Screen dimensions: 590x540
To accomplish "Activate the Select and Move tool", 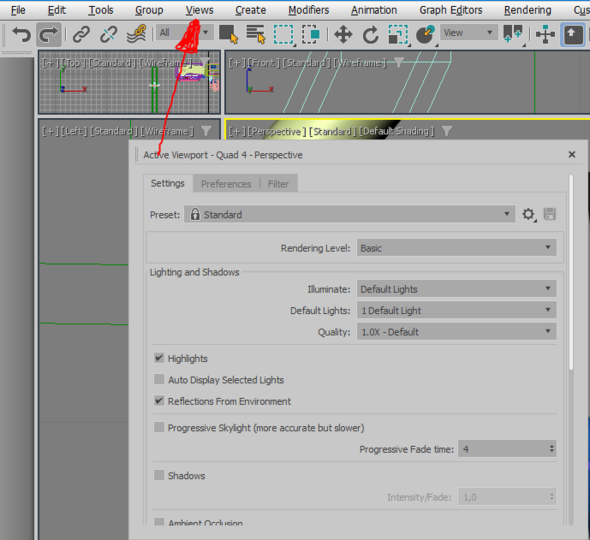I will (343, 34).
